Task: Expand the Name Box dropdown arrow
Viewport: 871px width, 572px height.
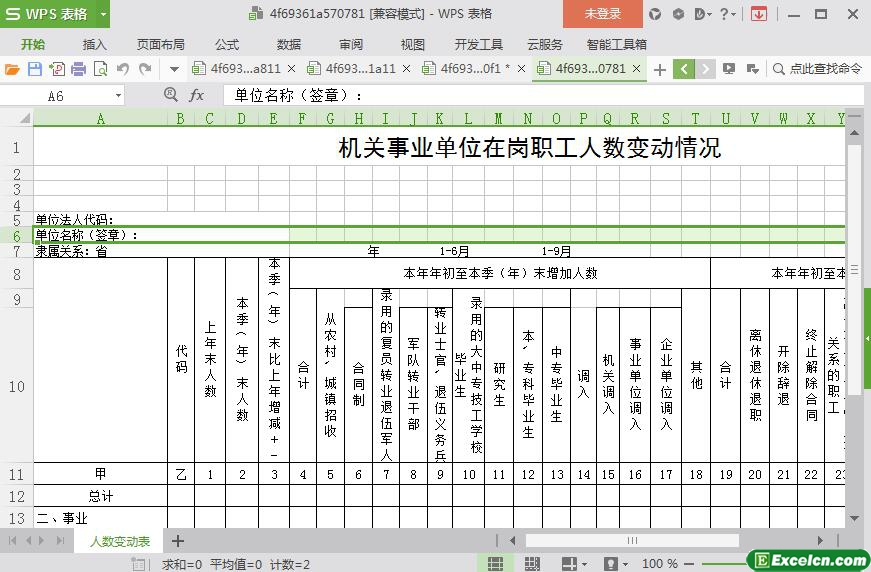Action: coord(118,95)
